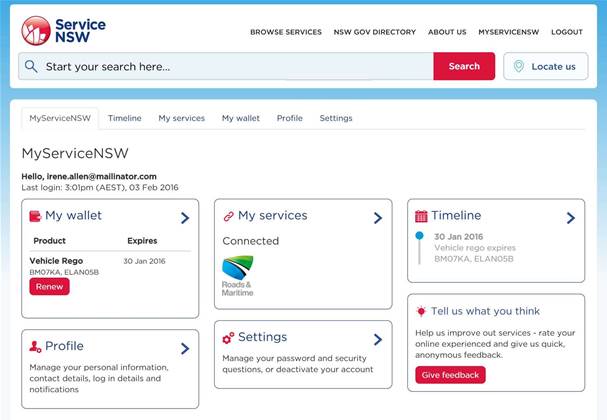Click into the search input field

235,67
